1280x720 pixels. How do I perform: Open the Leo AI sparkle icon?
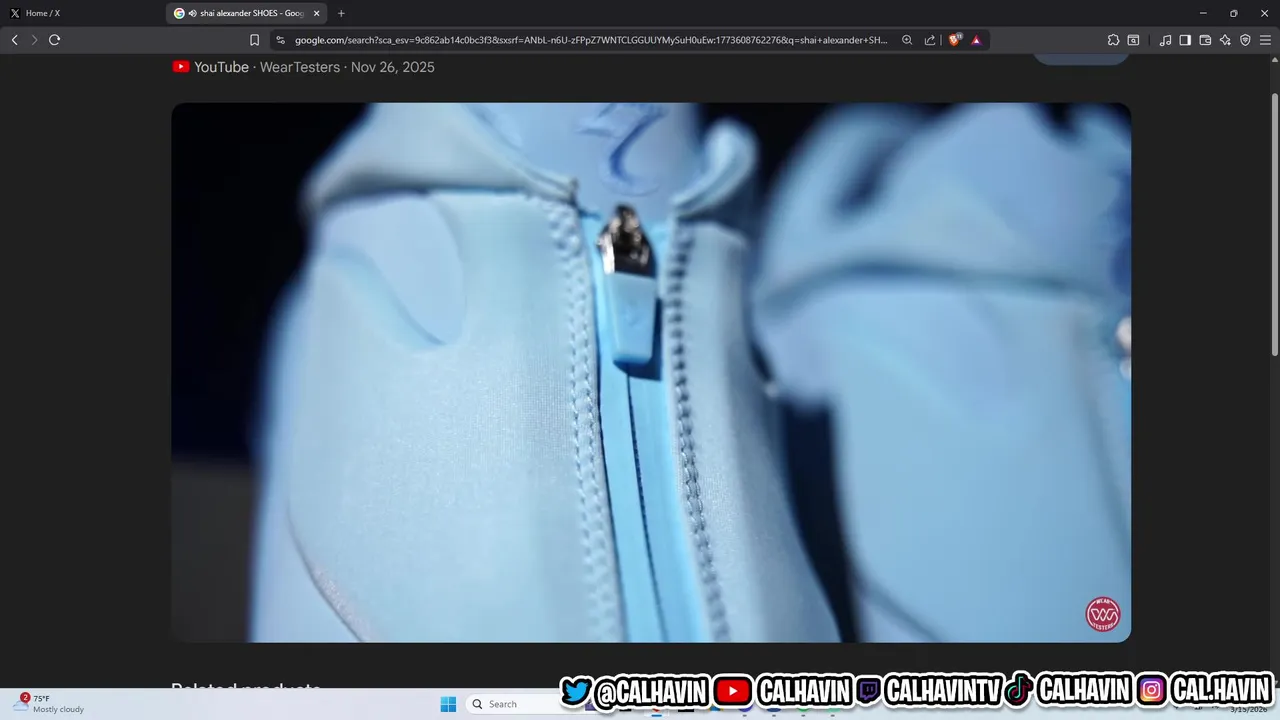coord(1225,40)
